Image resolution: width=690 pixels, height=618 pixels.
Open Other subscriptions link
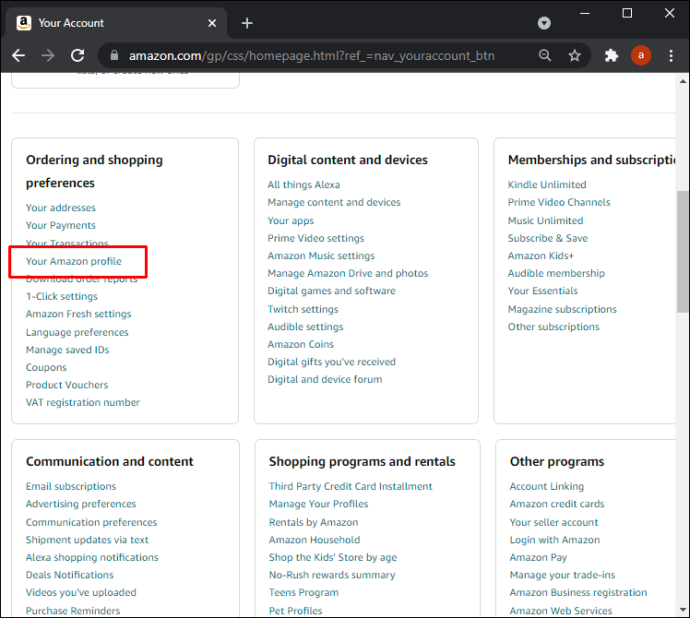tap(554, 327)
